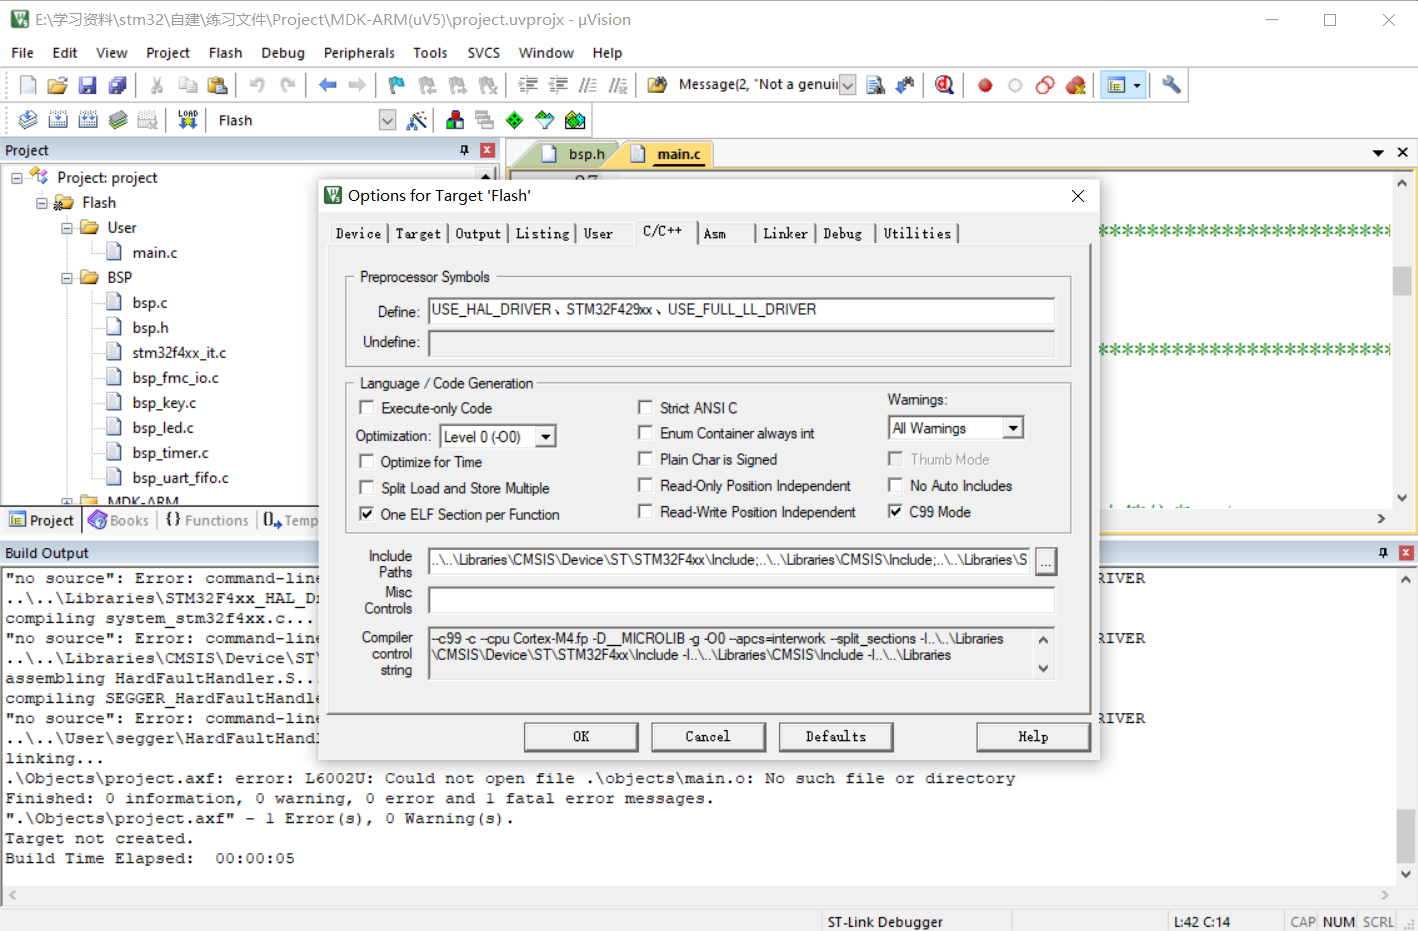Collapse the BSP group in tree

[67, 278]
